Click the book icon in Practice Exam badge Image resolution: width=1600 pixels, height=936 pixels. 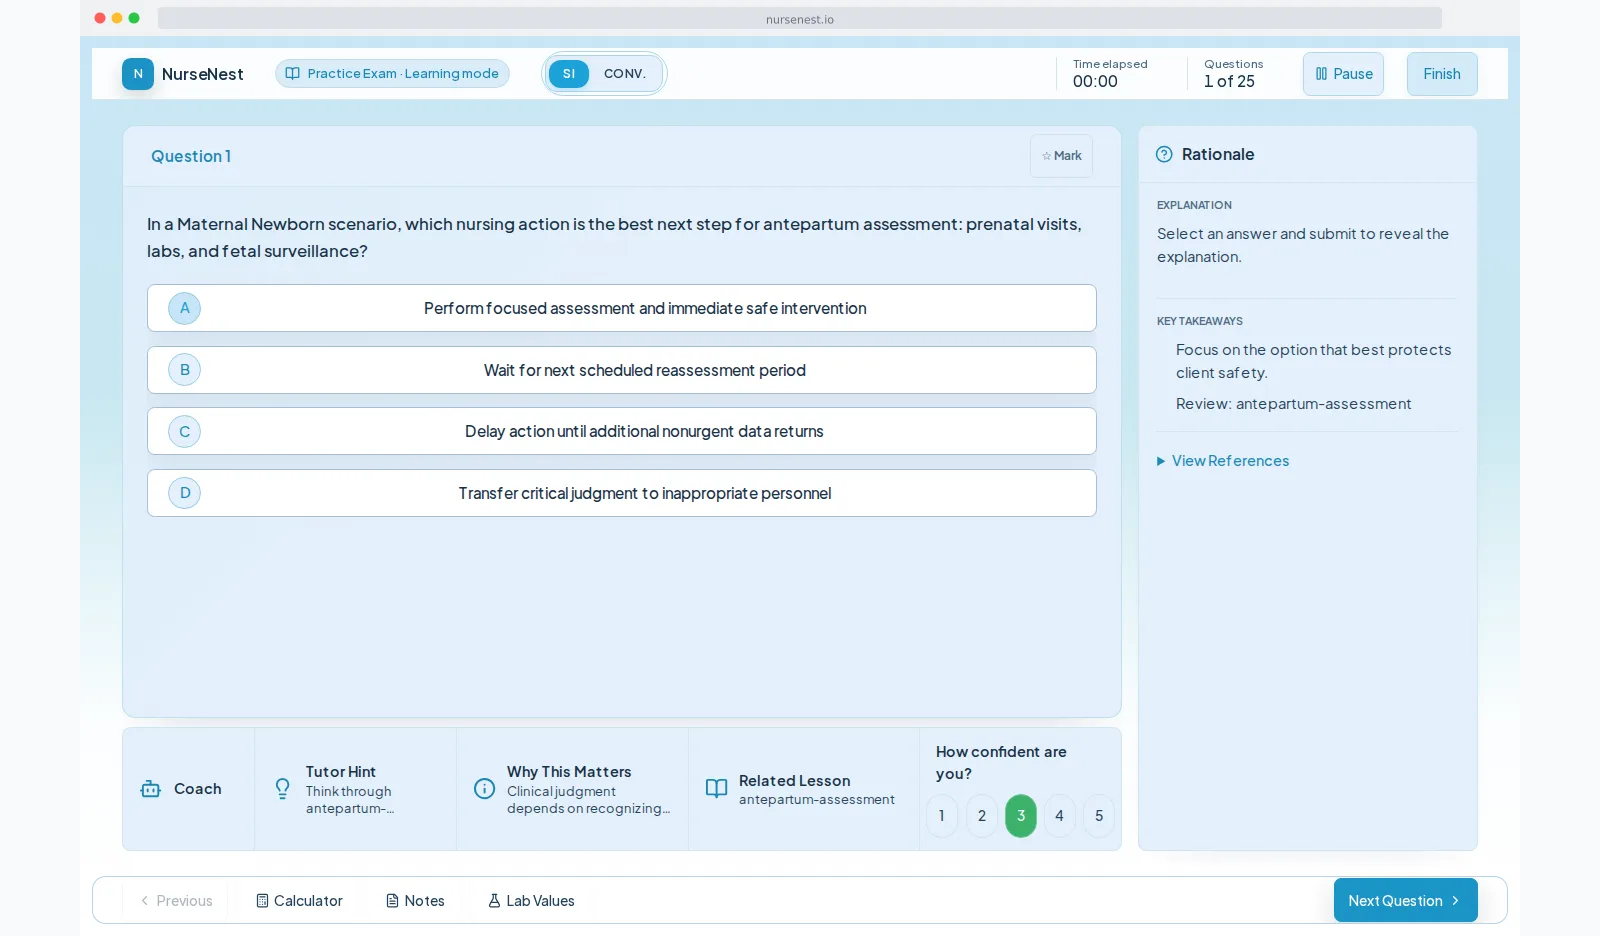click(x=292, y=74)
